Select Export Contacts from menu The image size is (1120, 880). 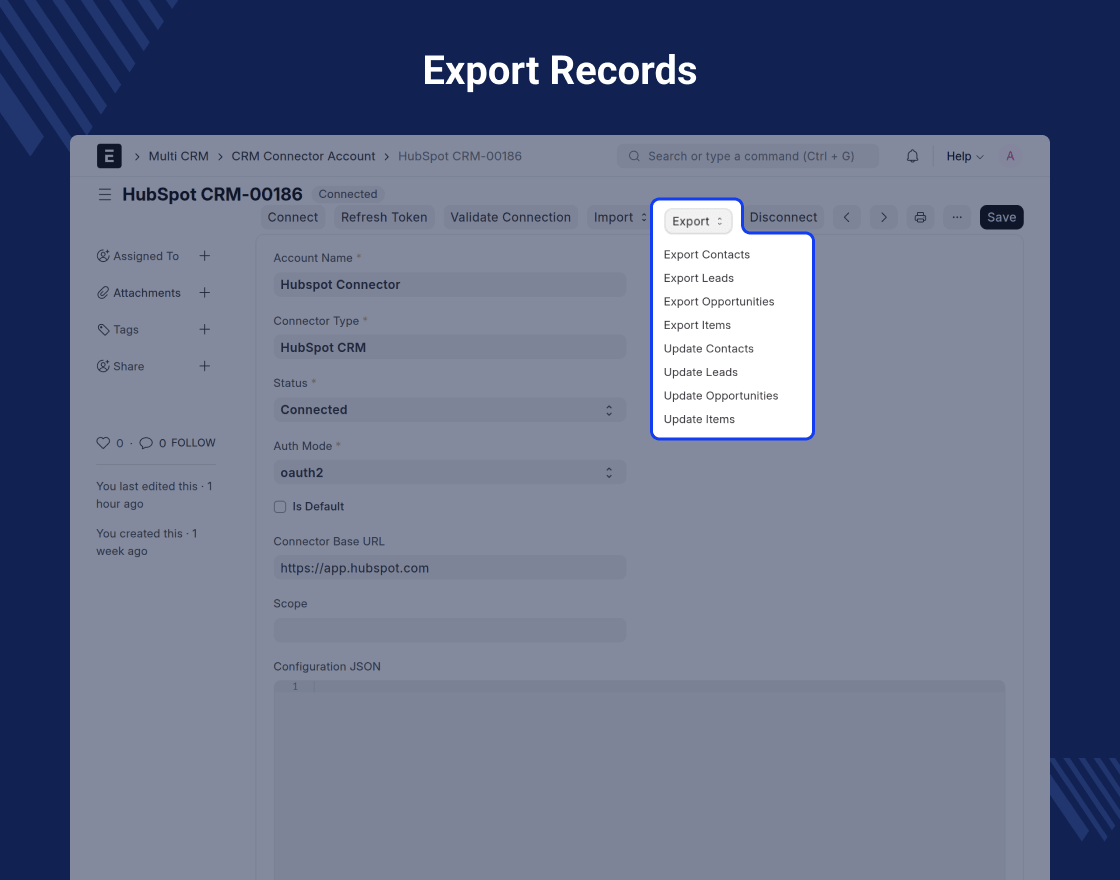pyautogui.click(x=706, y=254)
